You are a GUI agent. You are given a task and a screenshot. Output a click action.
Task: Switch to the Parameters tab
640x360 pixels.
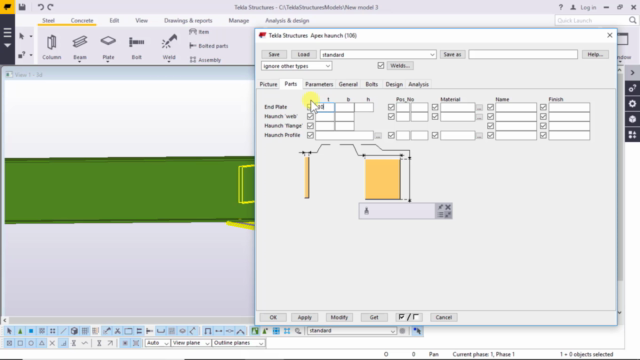(x=319, y=84)
